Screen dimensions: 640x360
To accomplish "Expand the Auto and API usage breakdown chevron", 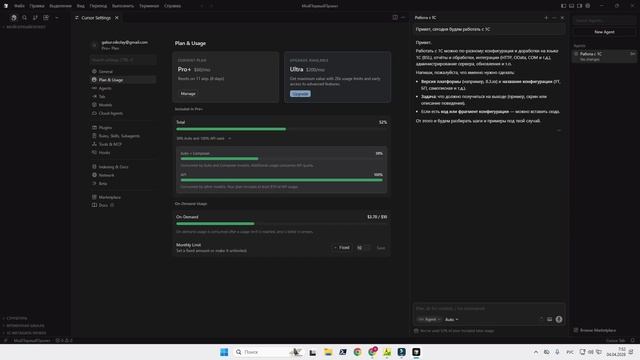I will (229, 138).
